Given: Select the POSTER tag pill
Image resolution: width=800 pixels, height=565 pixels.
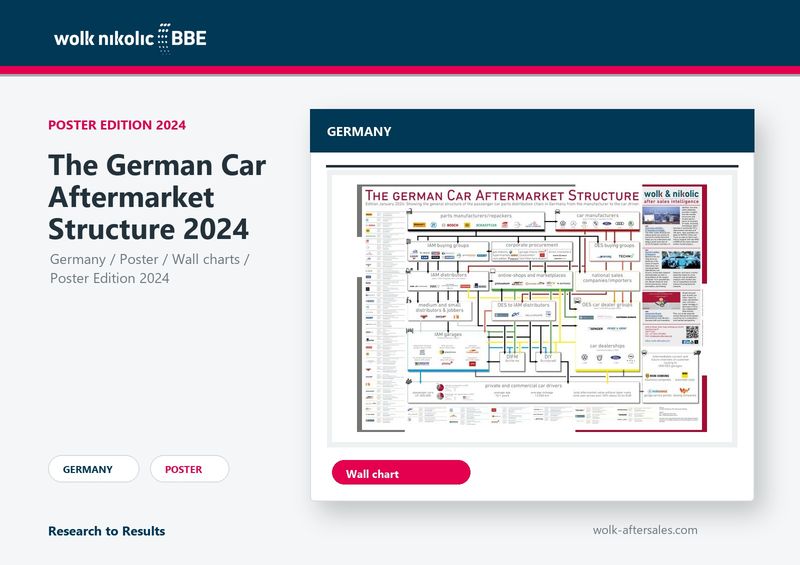Looking at the screenshot, I should tap(189, 469).
